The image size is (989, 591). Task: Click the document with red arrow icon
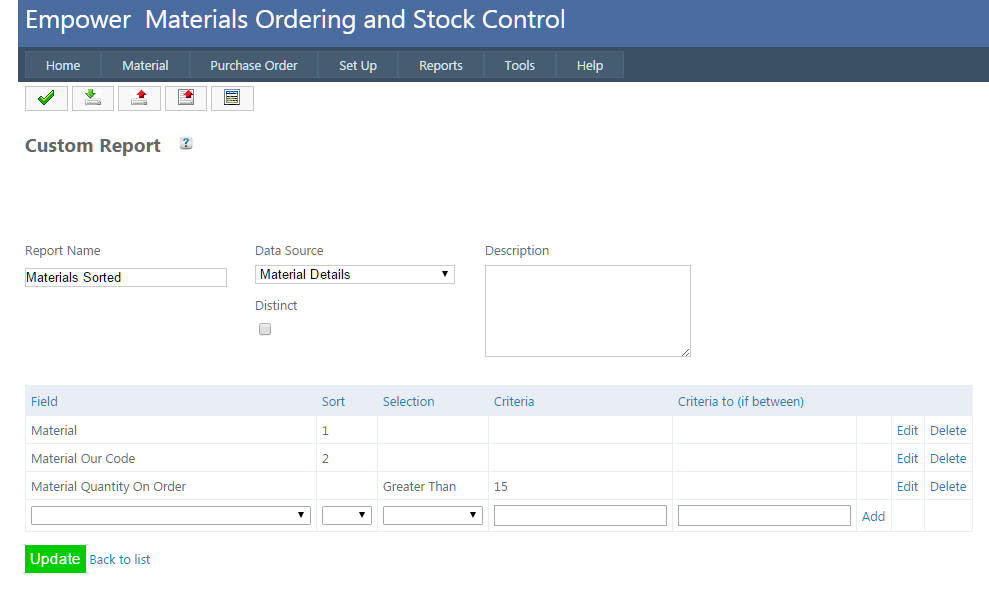point(186,98)
